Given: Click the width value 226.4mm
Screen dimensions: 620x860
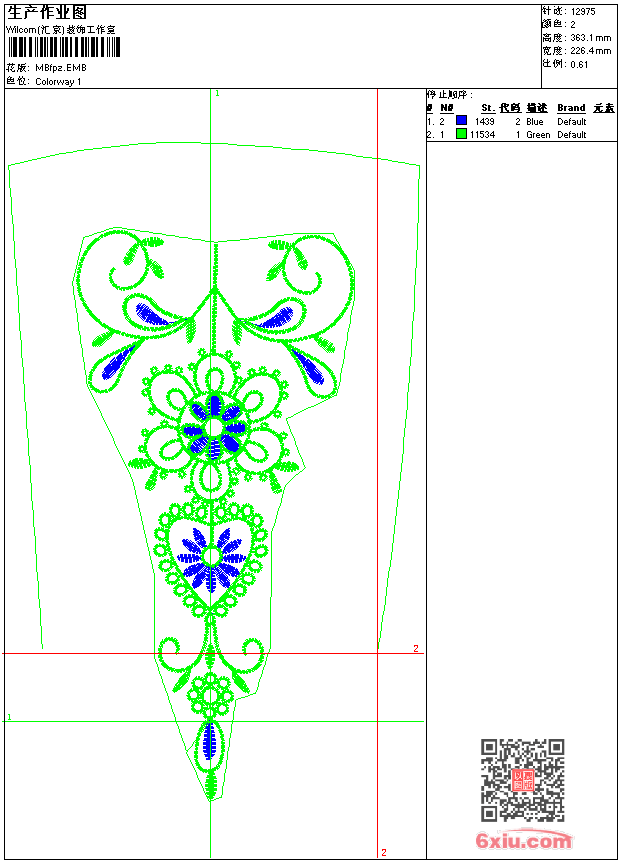Looking at the screenshot, I should point(590,51).
